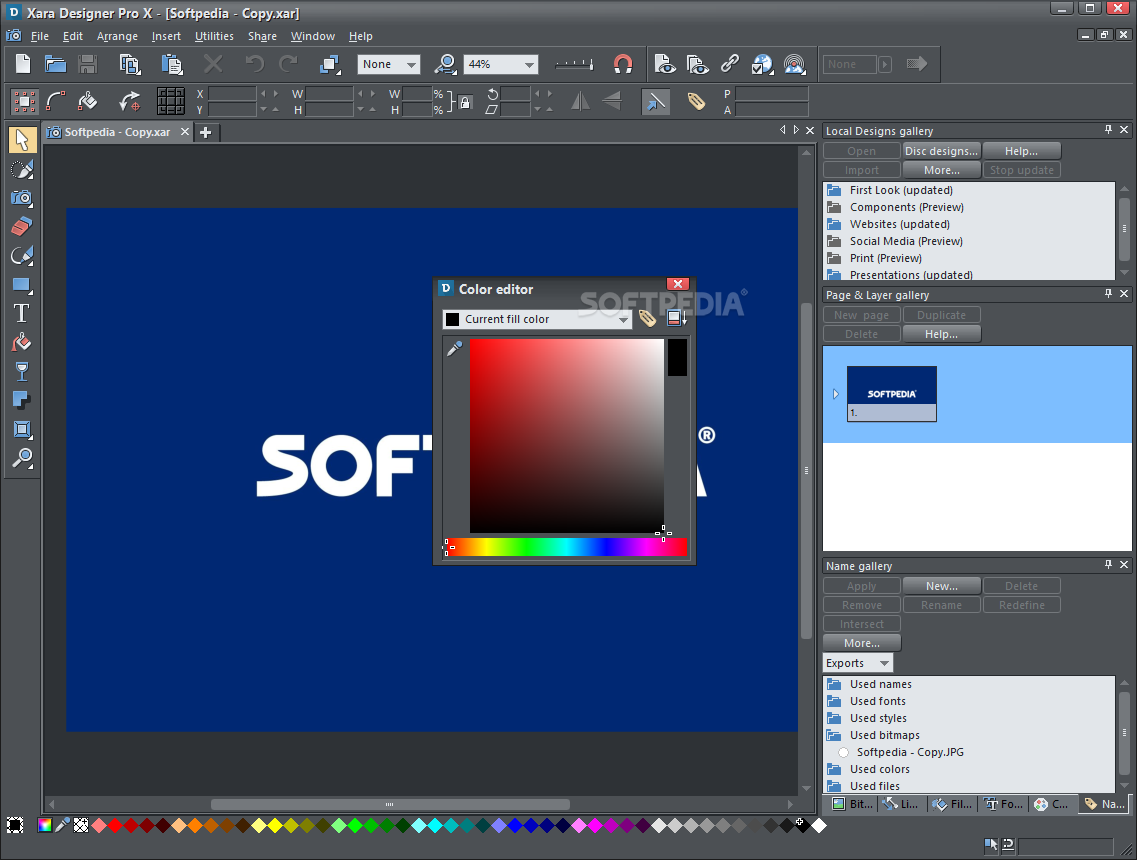
Task: Select the Selector arrow tool in toolbox
Action: [22, 139]
